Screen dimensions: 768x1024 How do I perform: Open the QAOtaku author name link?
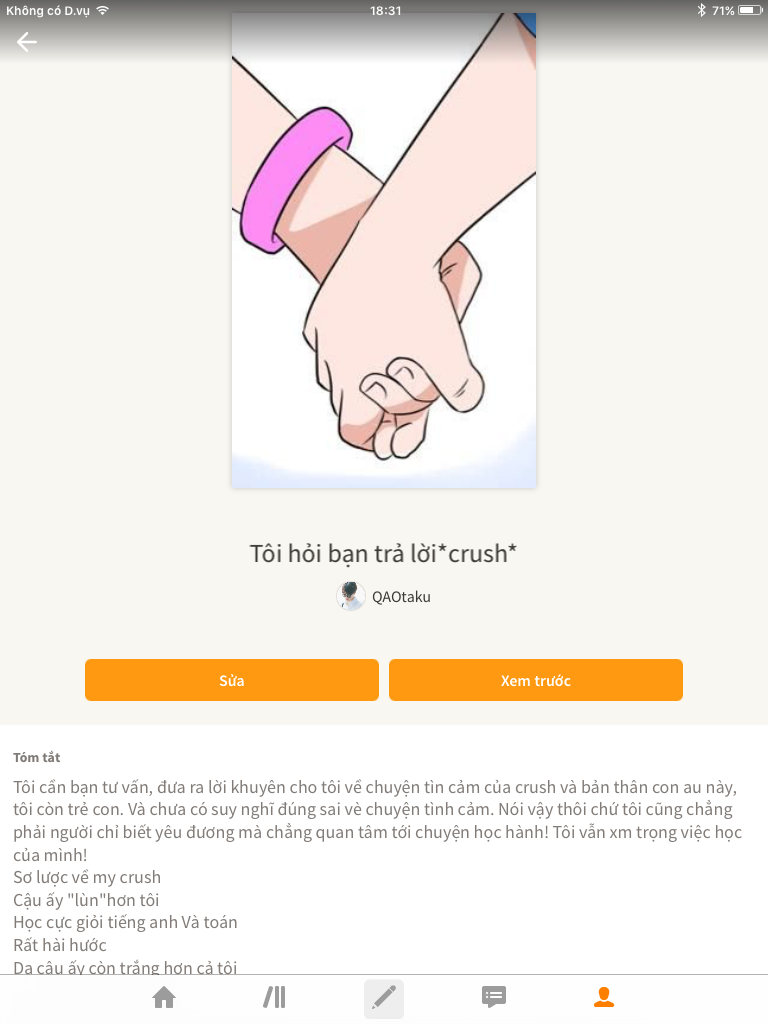tap(401, 596)
